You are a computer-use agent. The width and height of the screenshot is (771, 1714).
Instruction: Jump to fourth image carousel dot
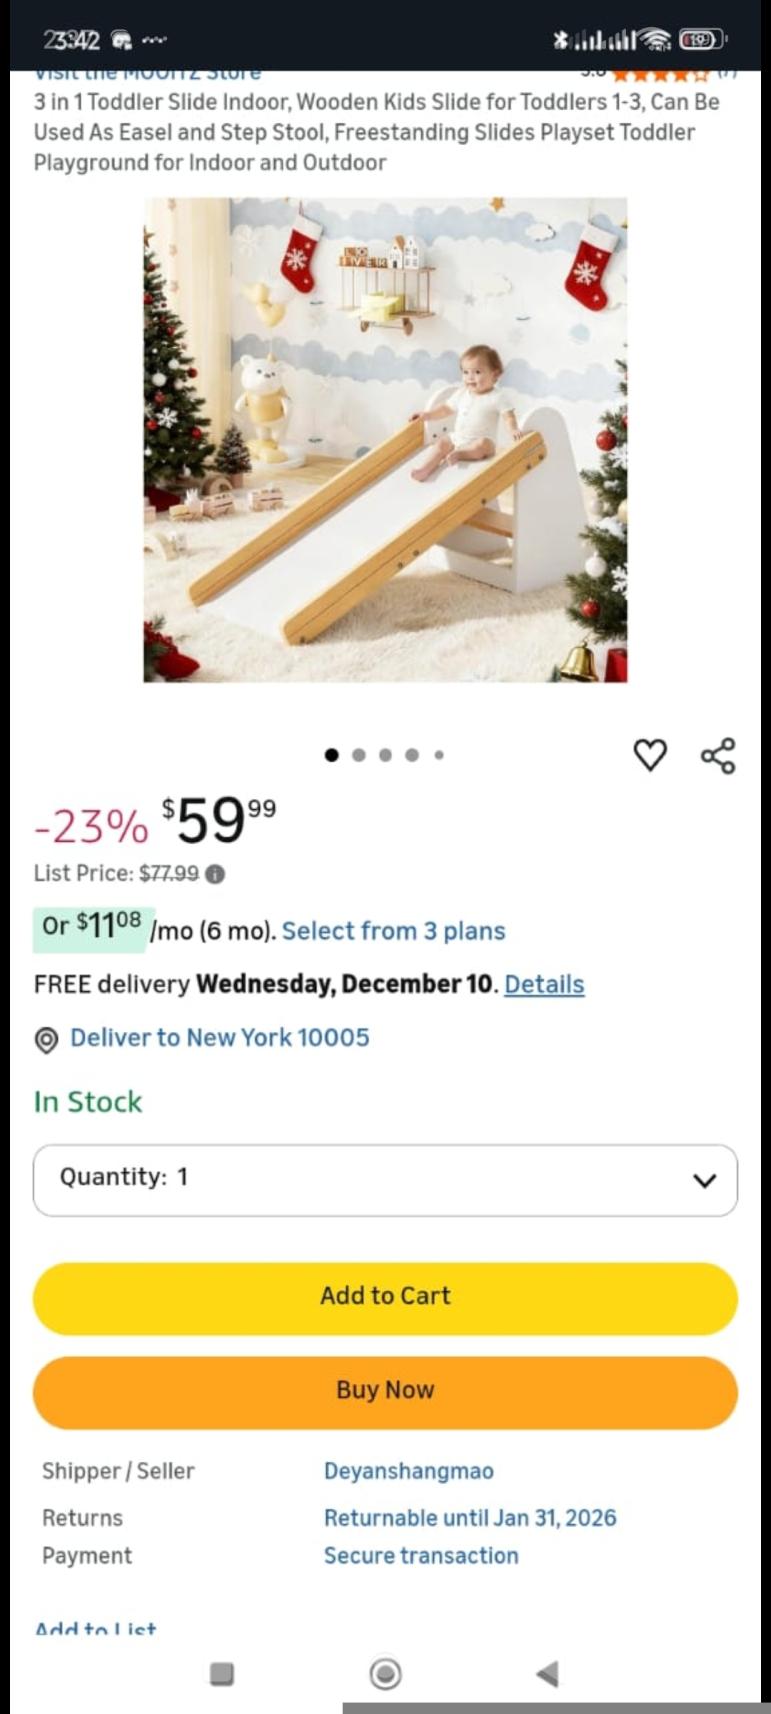pos(411,755)
